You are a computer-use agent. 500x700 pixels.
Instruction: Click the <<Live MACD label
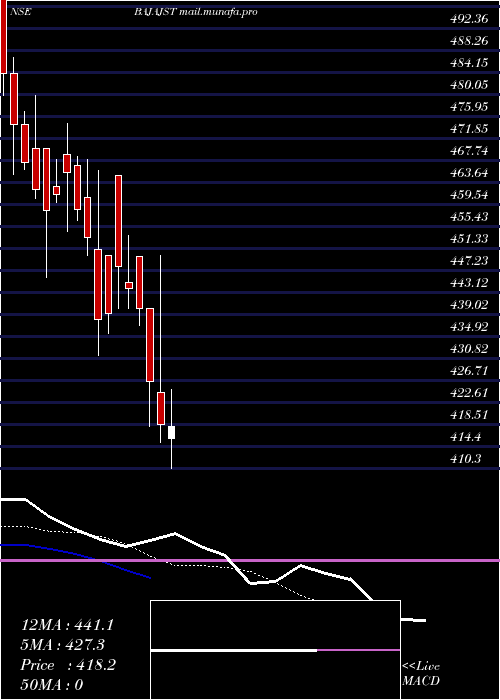coord(421,673)
